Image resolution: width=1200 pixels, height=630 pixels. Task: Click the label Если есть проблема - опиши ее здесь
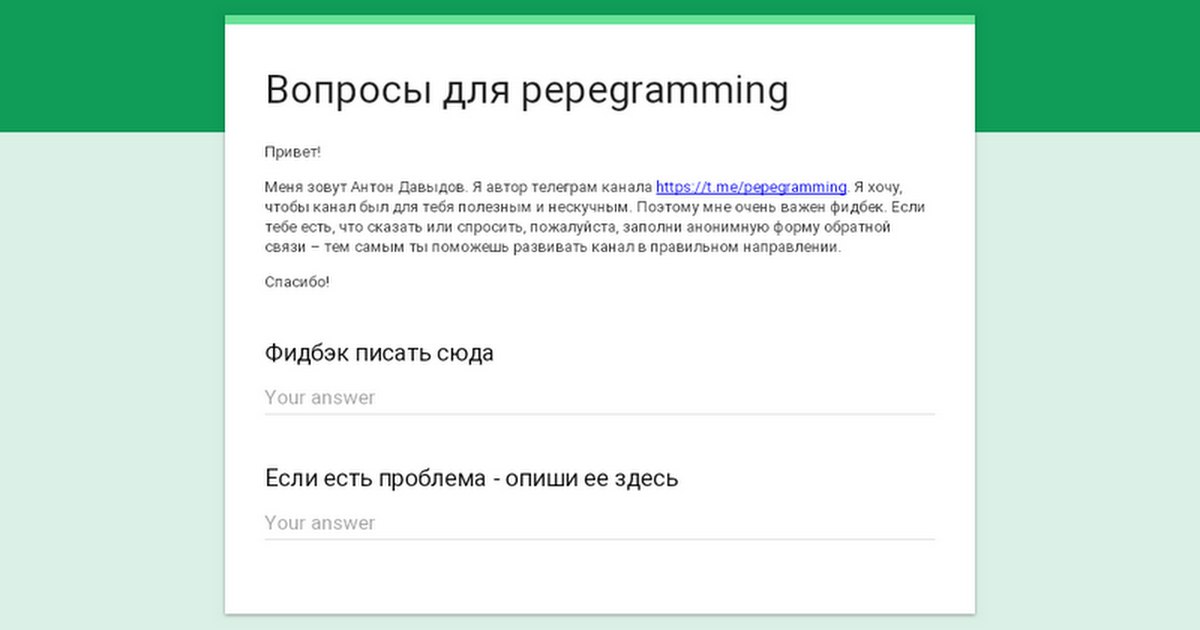pos(472,478)
